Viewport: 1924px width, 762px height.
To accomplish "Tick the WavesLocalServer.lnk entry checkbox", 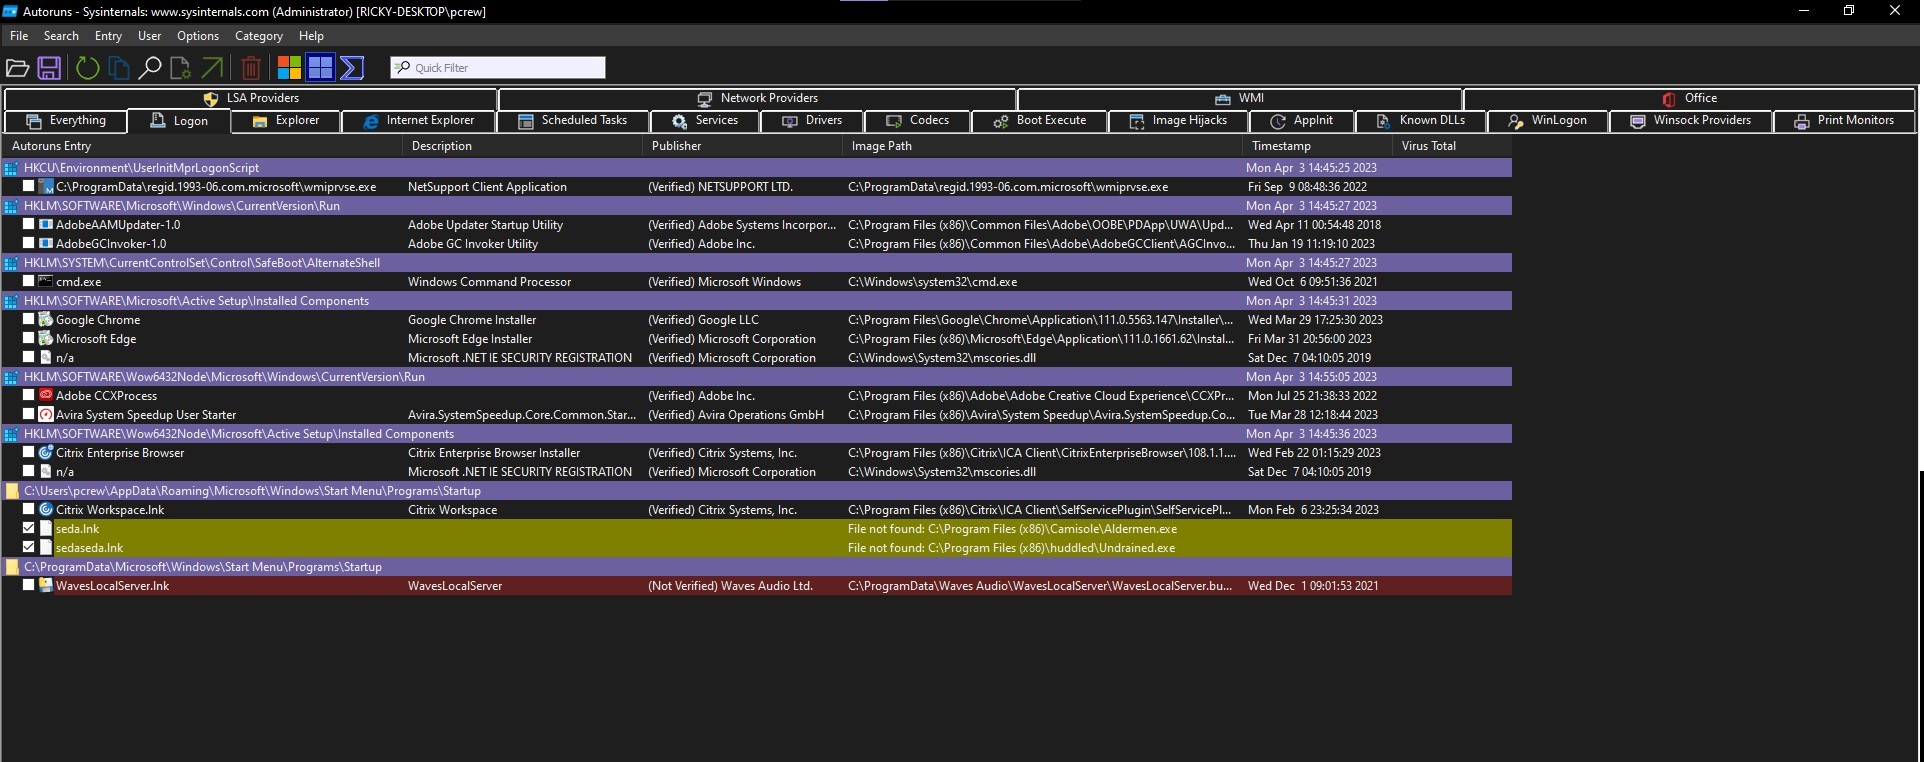I will (x=29, y=585).
